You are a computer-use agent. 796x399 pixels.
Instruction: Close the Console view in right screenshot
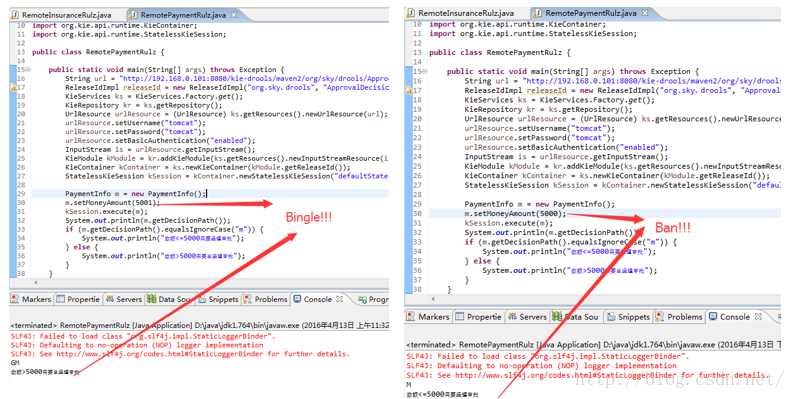(x=758, y=316)
